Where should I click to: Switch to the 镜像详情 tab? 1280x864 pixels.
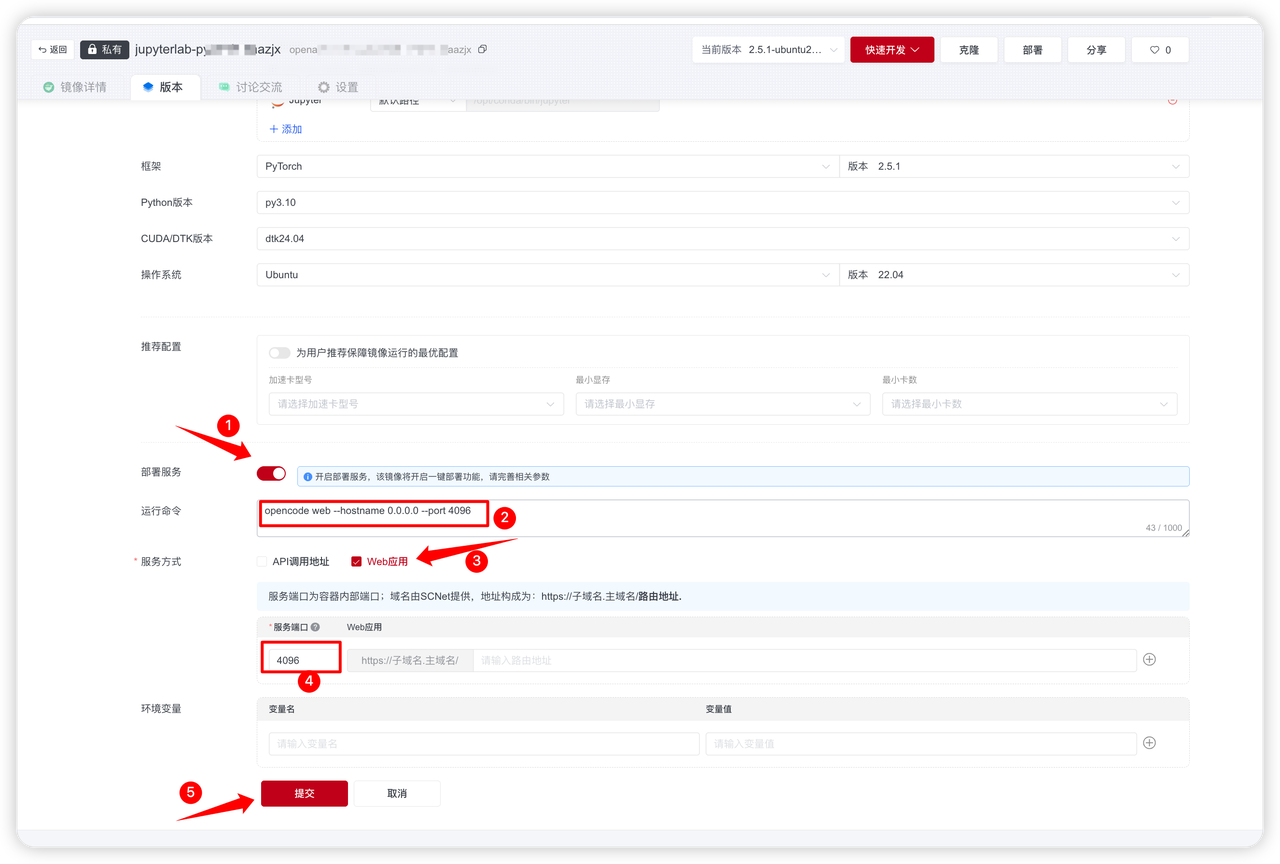tap(74, 87)
